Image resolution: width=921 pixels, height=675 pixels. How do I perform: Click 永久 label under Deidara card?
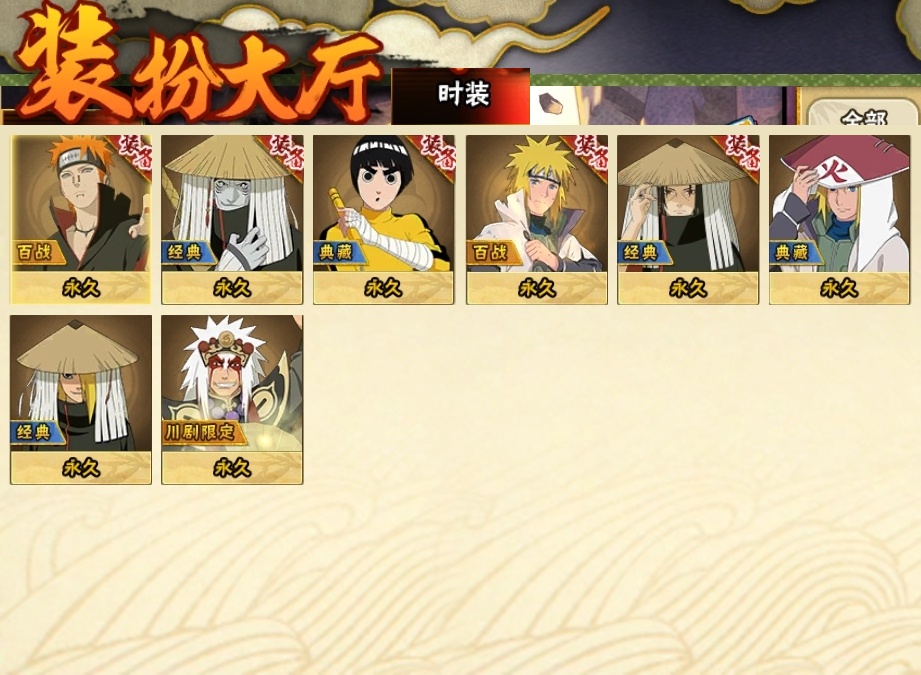coord(81,468)
